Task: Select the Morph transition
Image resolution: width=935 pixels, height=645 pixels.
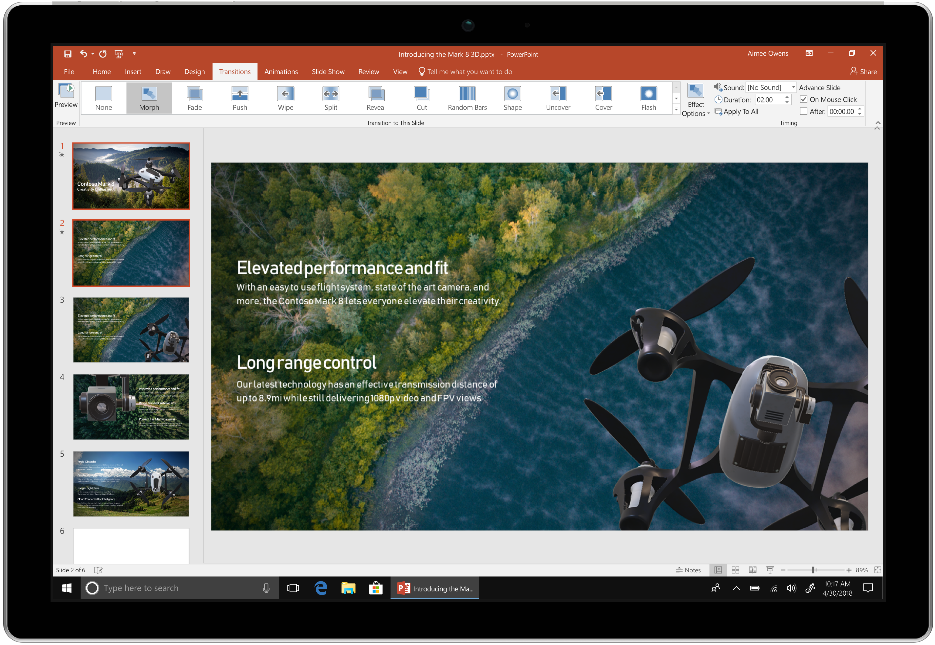Action: tap(149, 97)
